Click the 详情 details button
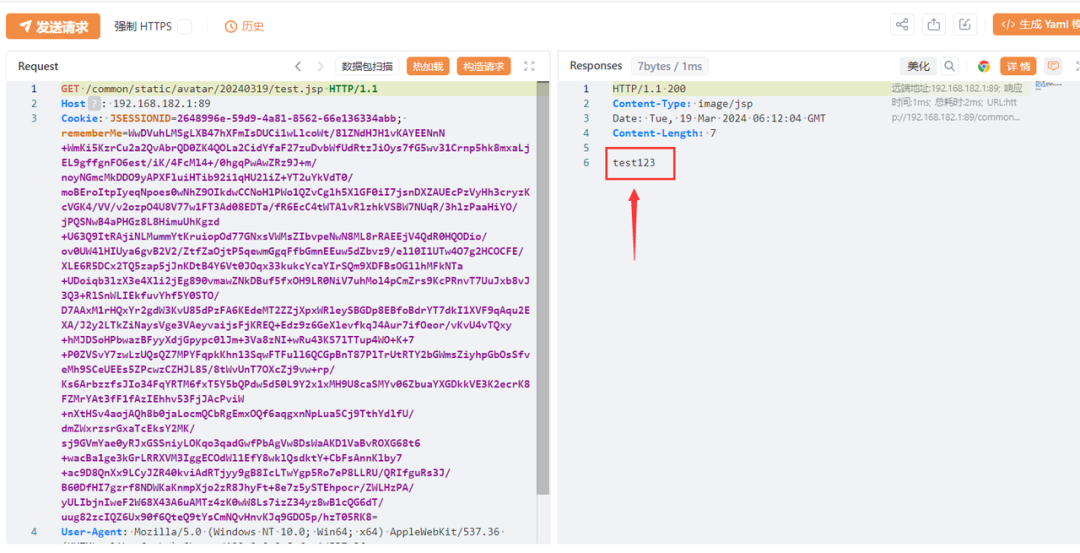 (1018, 67)
